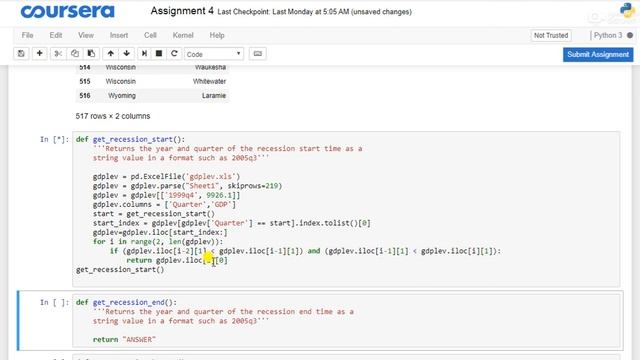This screenshot has height=360, width=640.
Task: Click the 'Laramie' table cell
Action: coord(214,96)
